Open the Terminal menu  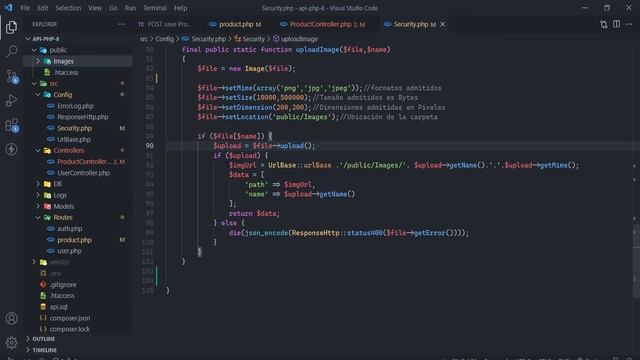coord(155,8)
